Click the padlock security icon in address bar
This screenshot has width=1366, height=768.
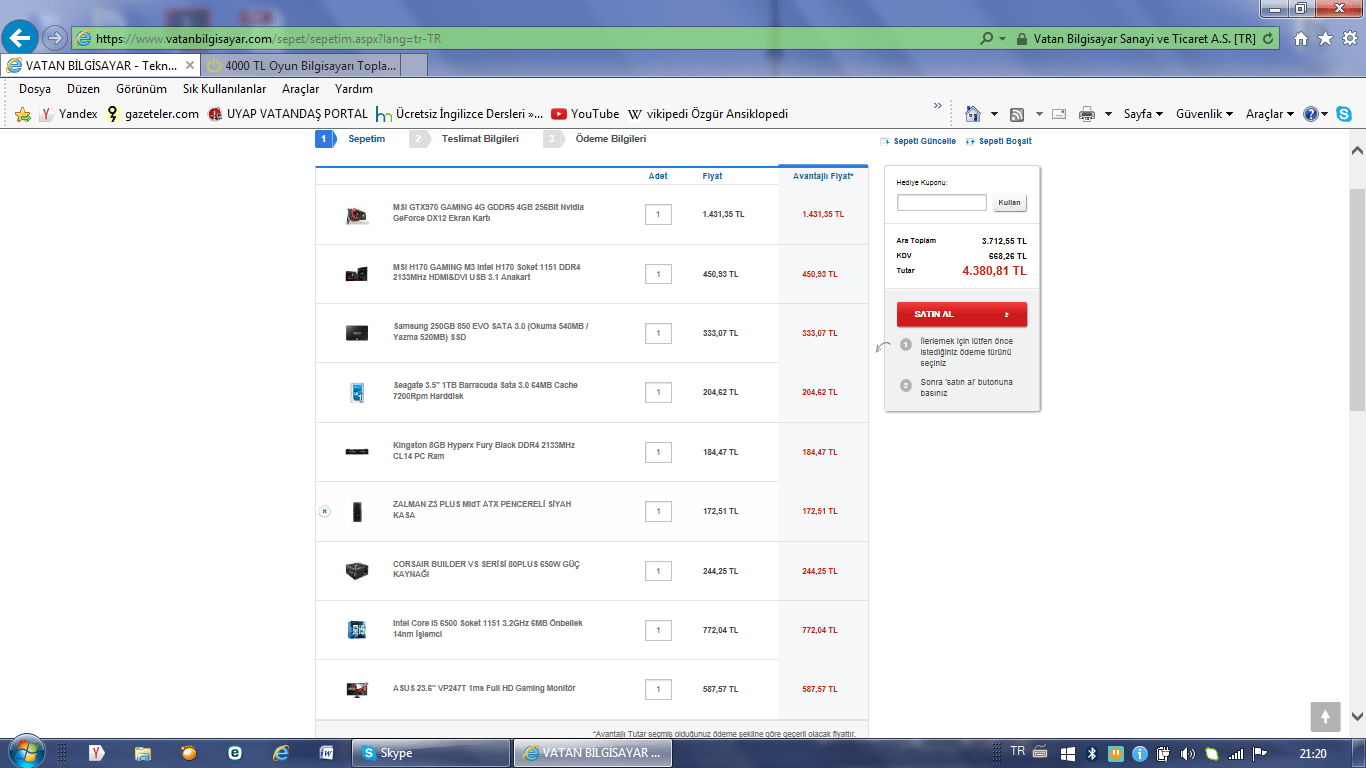pos(1021,39)
